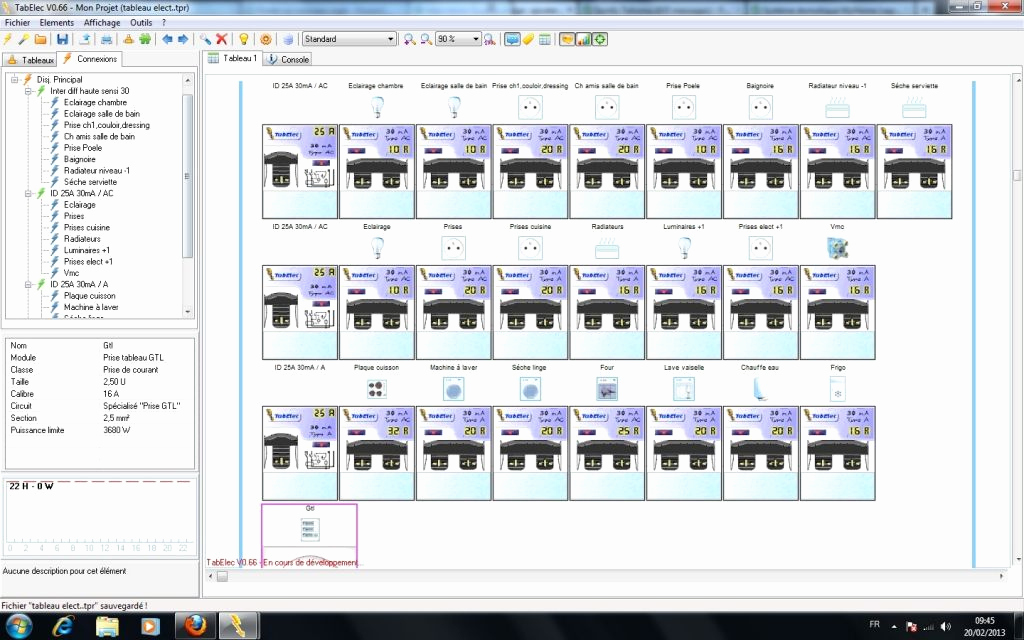Zoom in with the magnifier plus icon
The image size is (1024, 640).
tap(409, 39)
